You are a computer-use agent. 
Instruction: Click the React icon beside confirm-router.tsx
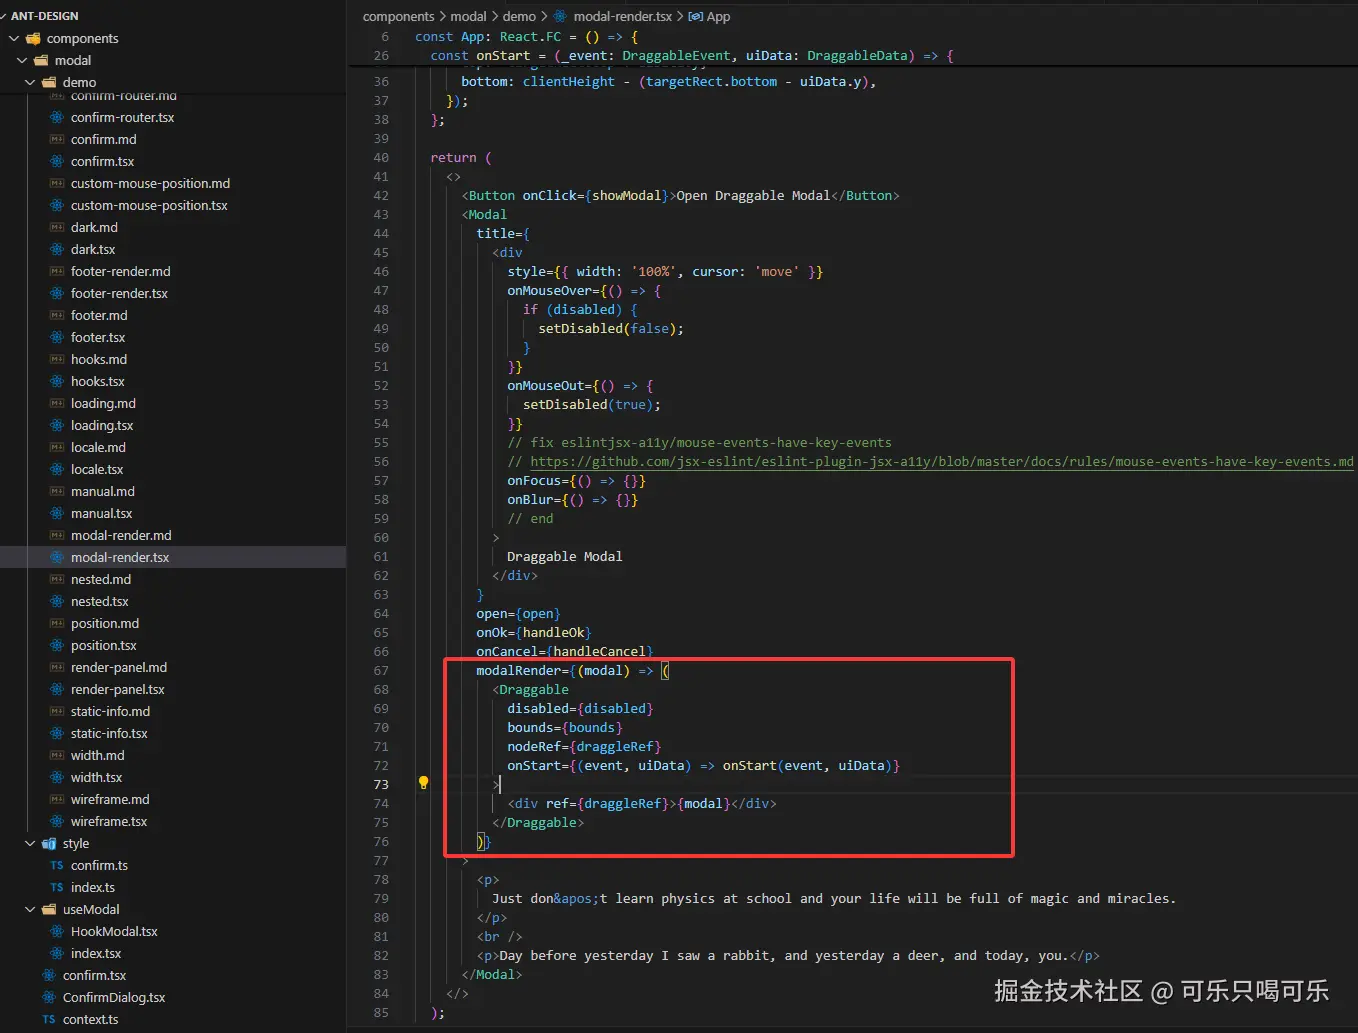click(57, 117)
